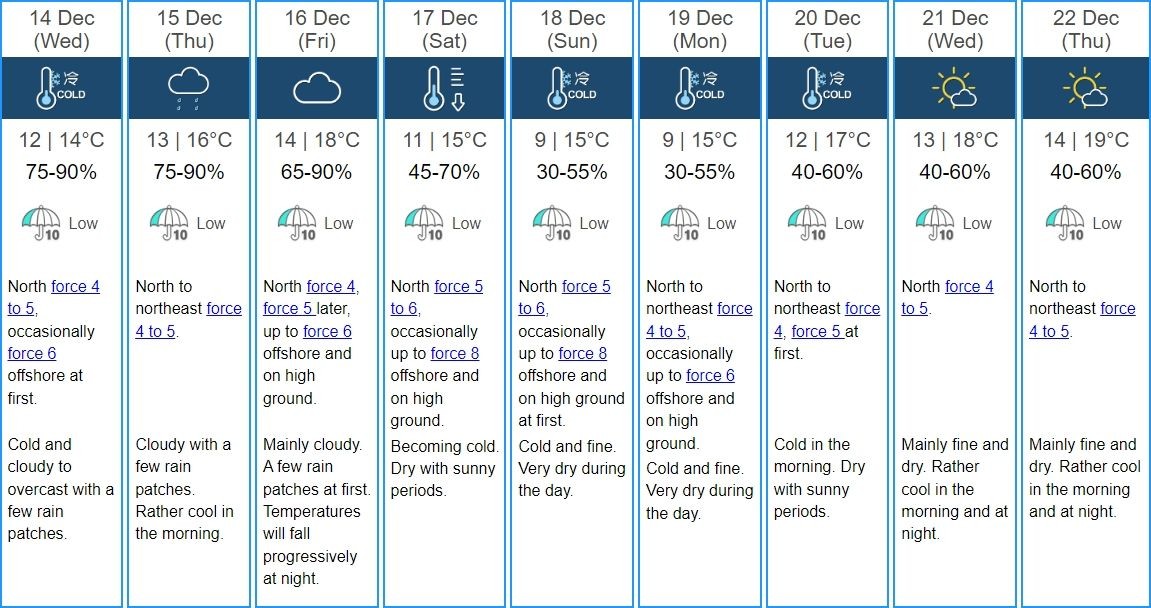The width and height of the screenshot is (1151, 608).
Task: Select the cold weather icon for 18 Dec
Action: coord(571,88)
